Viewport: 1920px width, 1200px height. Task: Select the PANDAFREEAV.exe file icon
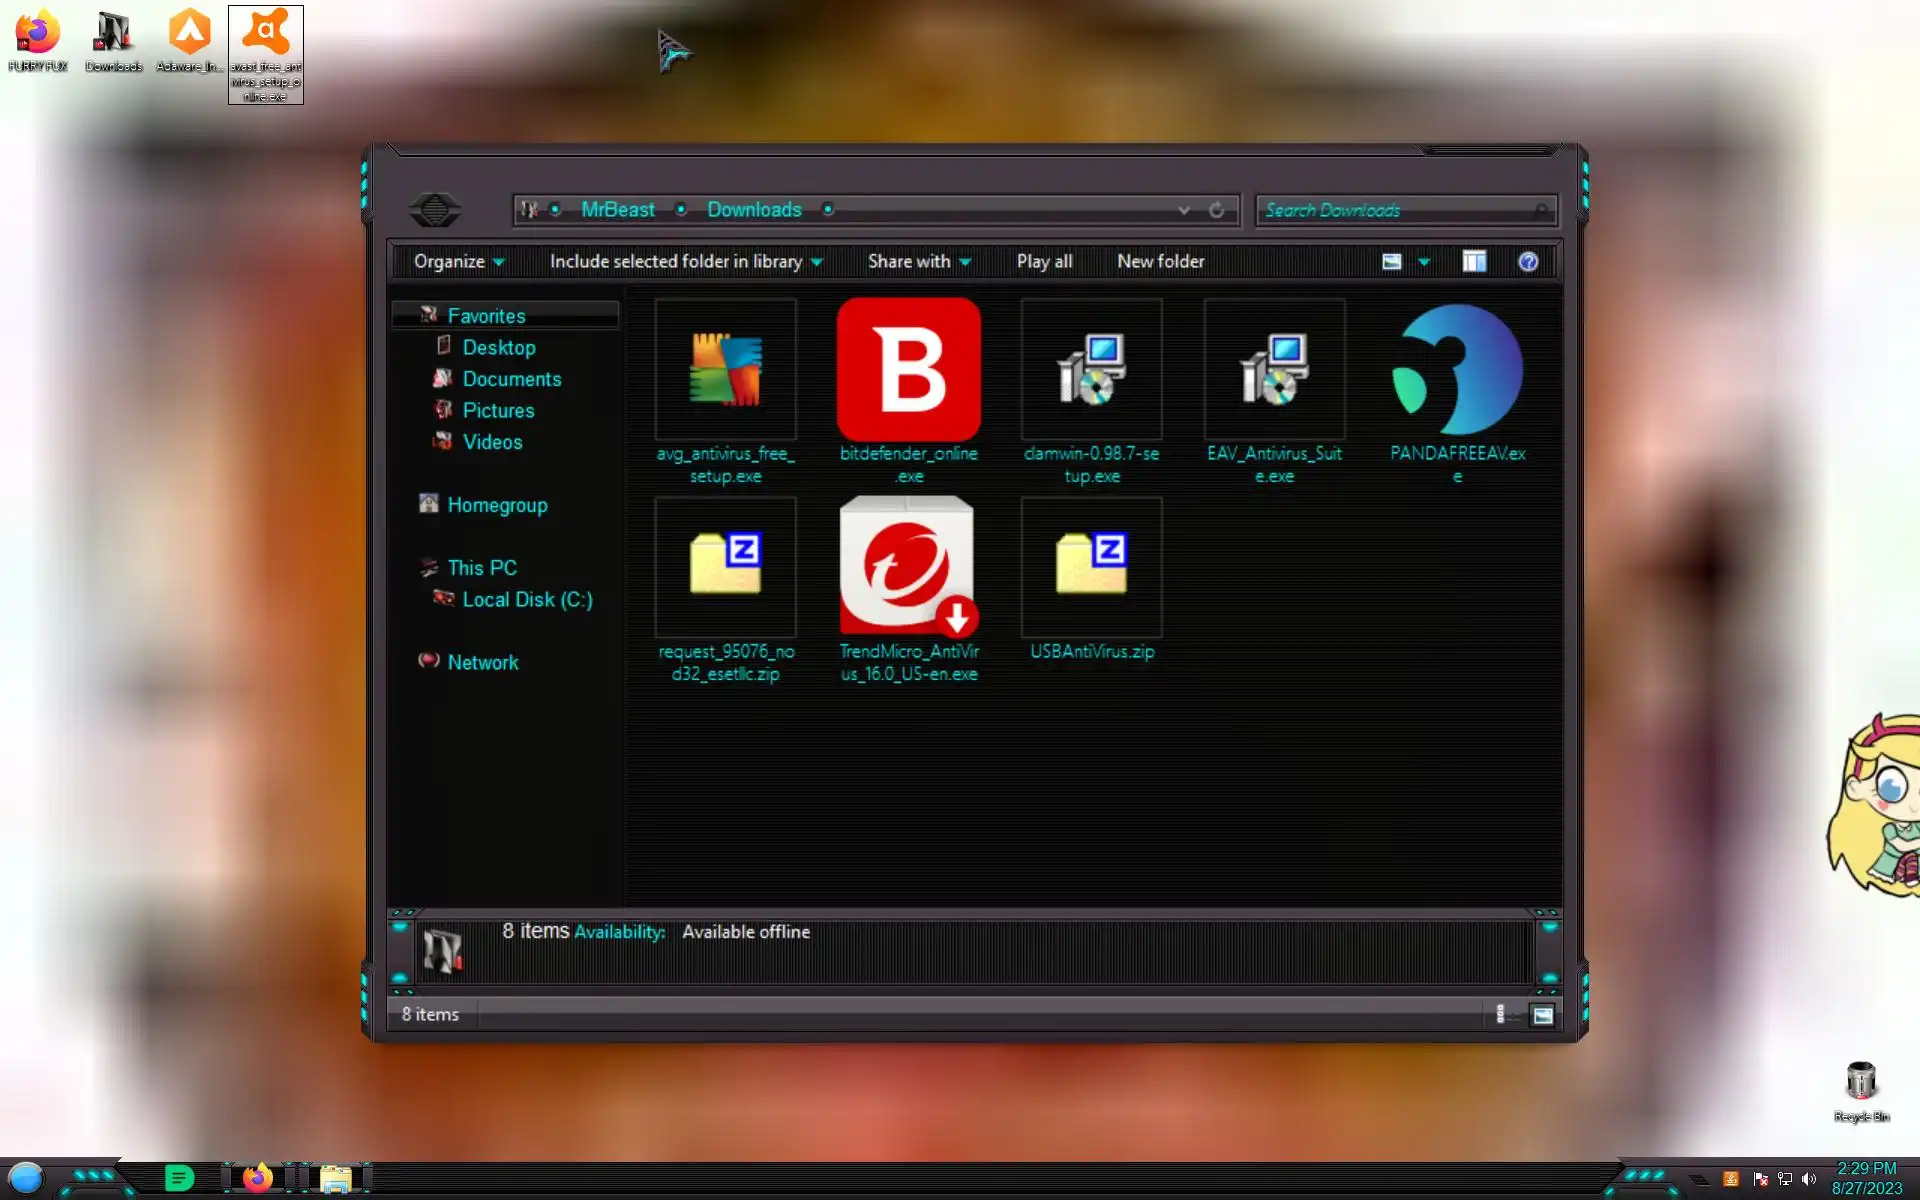tap(1457, 370)
